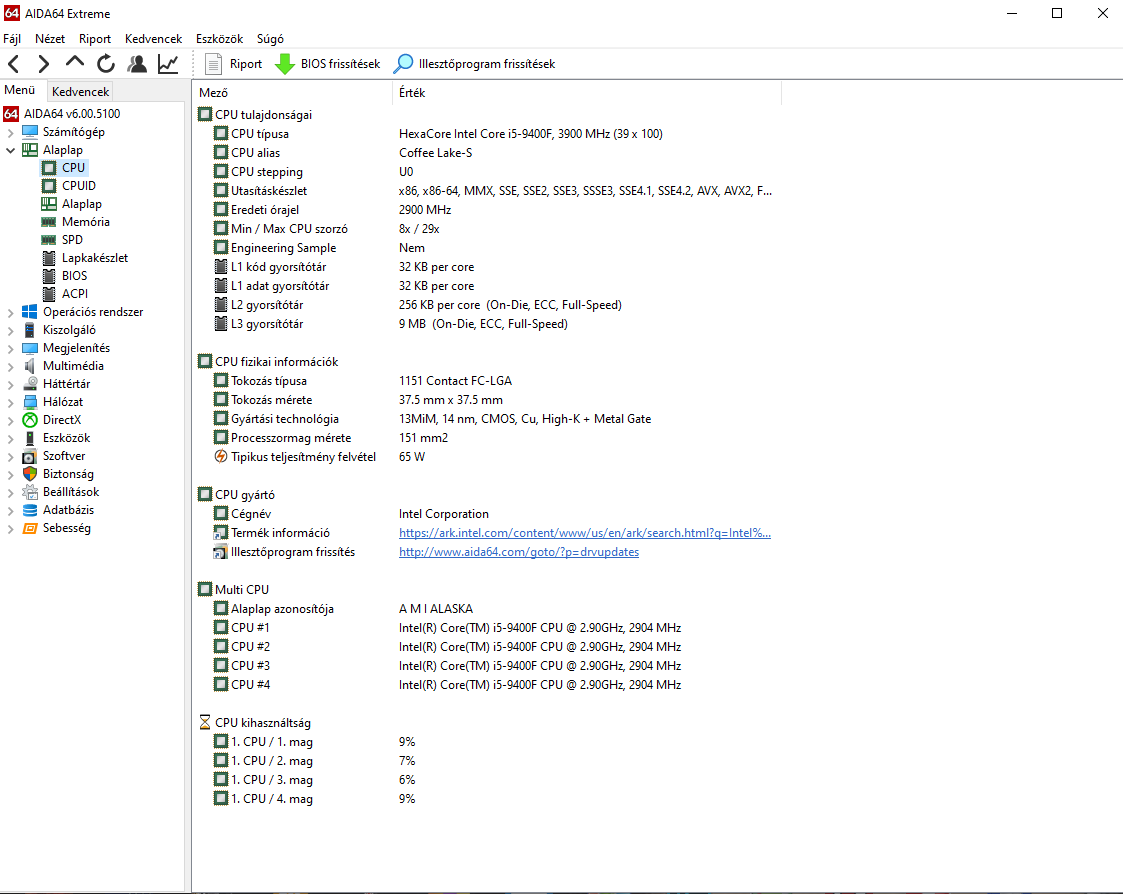Click the CPUID chip icon in tree
This screenshot has width=1123, height=894.
tap(49, 186)
